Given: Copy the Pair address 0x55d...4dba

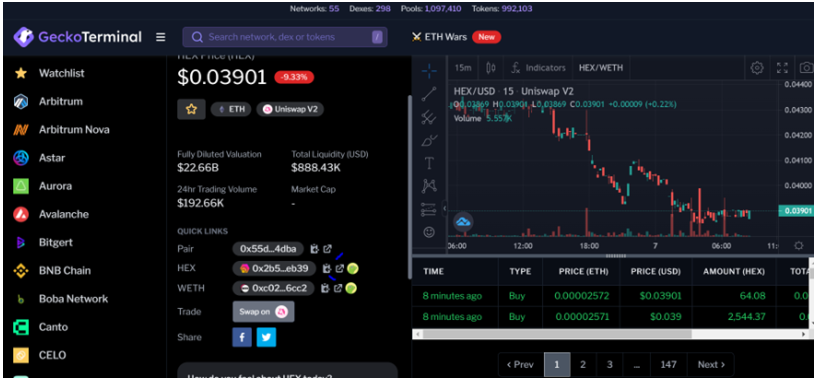Looking at the screenshot, I should pyautogui.click(x=314, y=249).
